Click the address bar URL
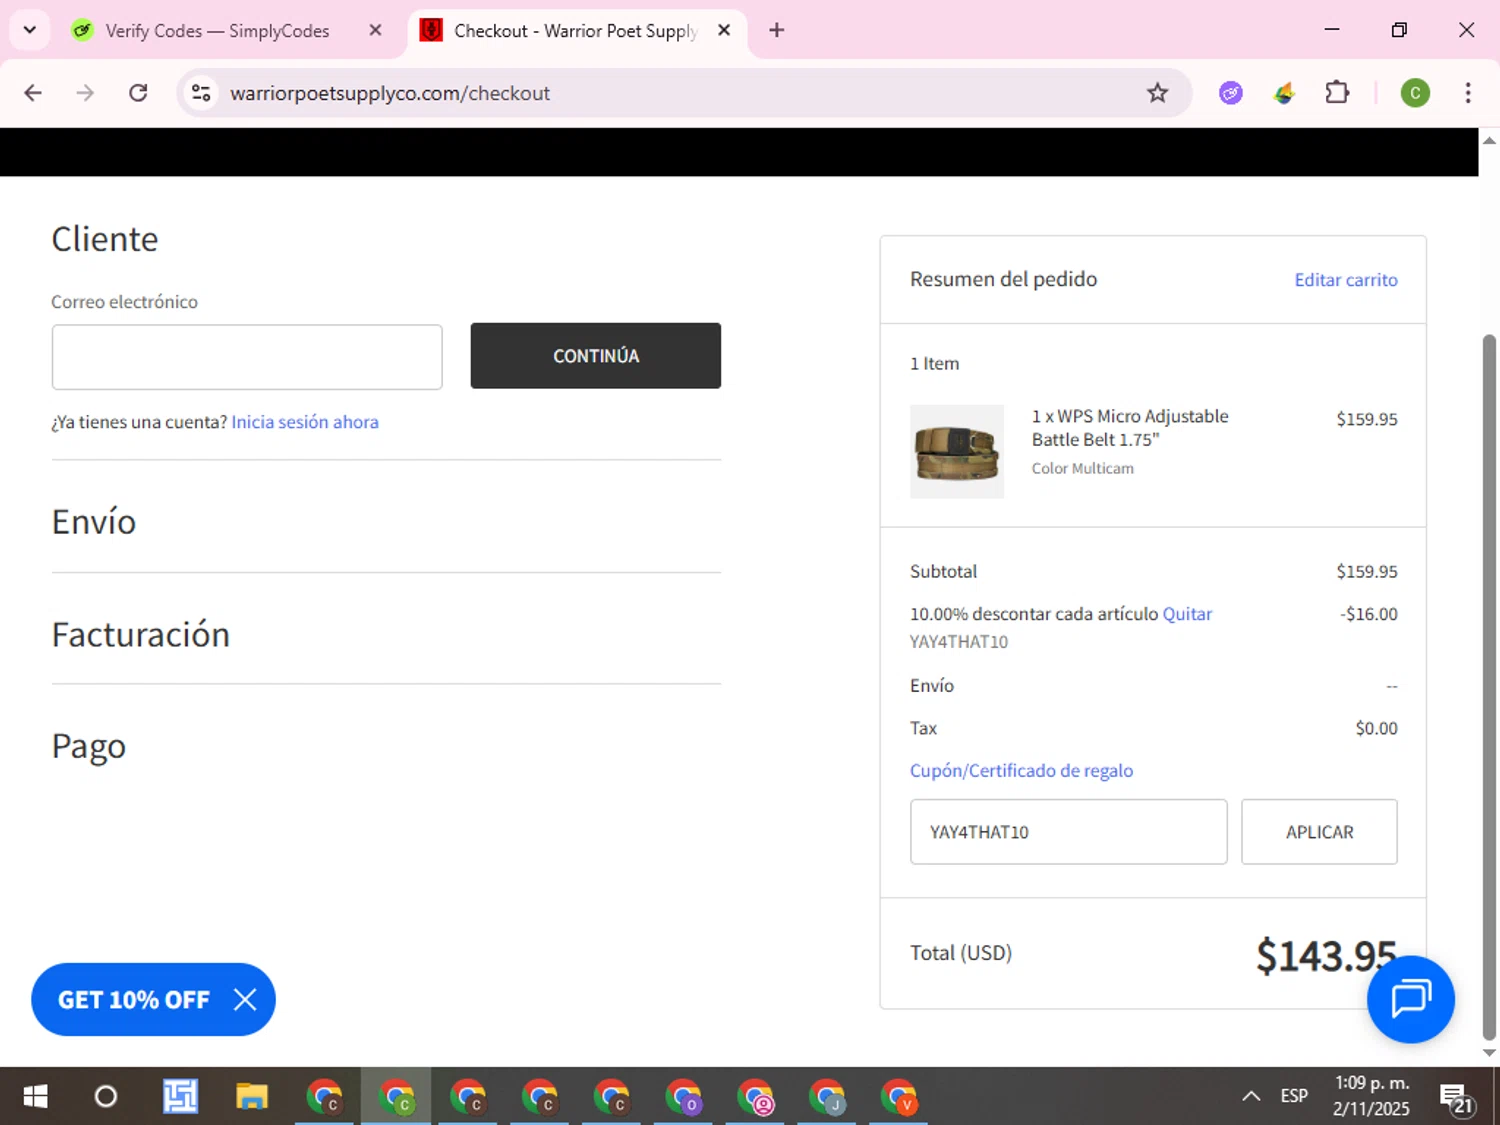The height and width of the screenshot is (1125, 1500). tap(390, 93)
